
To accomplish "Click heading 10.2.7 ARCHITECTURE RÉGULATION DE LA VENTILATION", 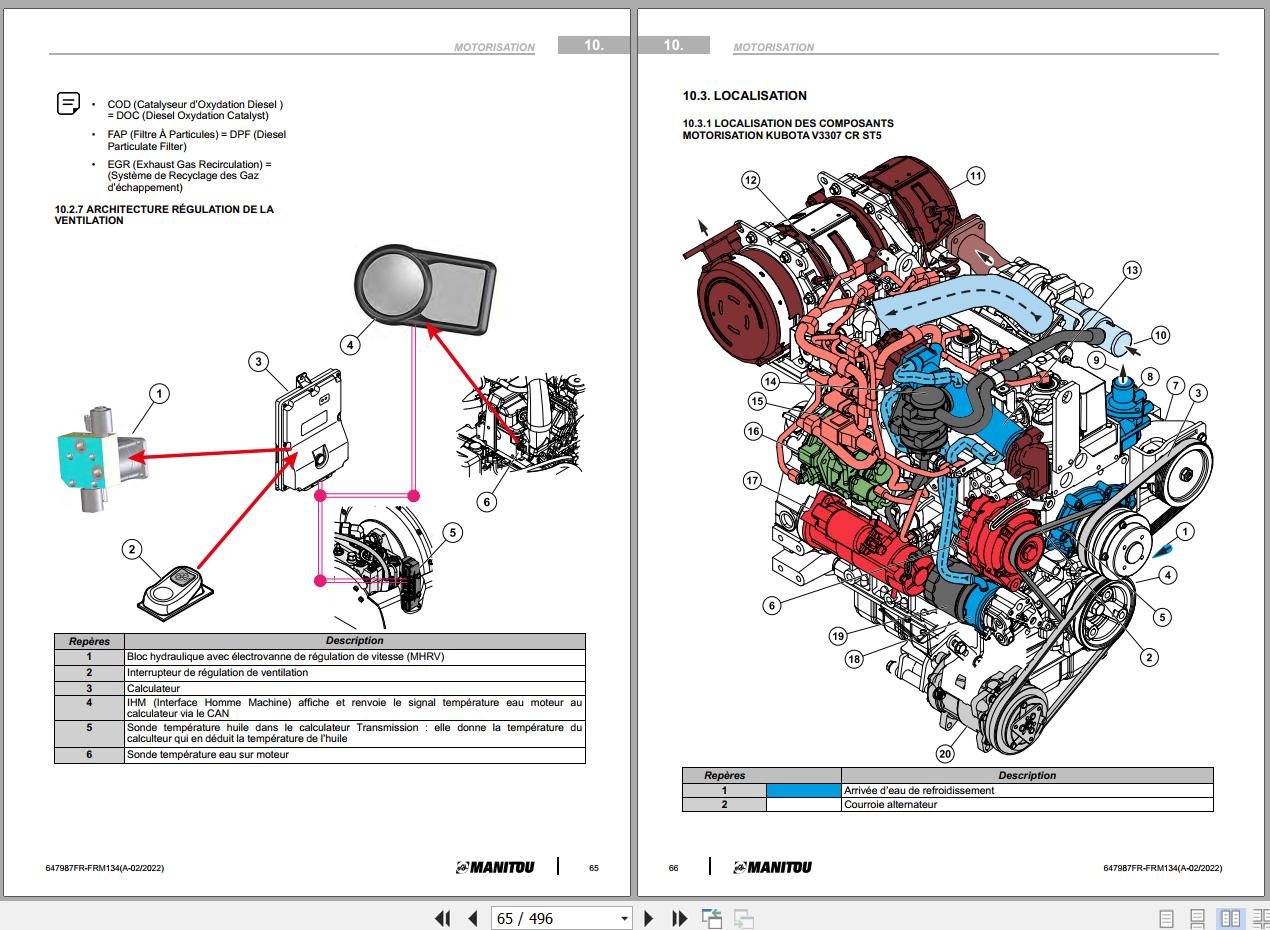I will [164, 215].
